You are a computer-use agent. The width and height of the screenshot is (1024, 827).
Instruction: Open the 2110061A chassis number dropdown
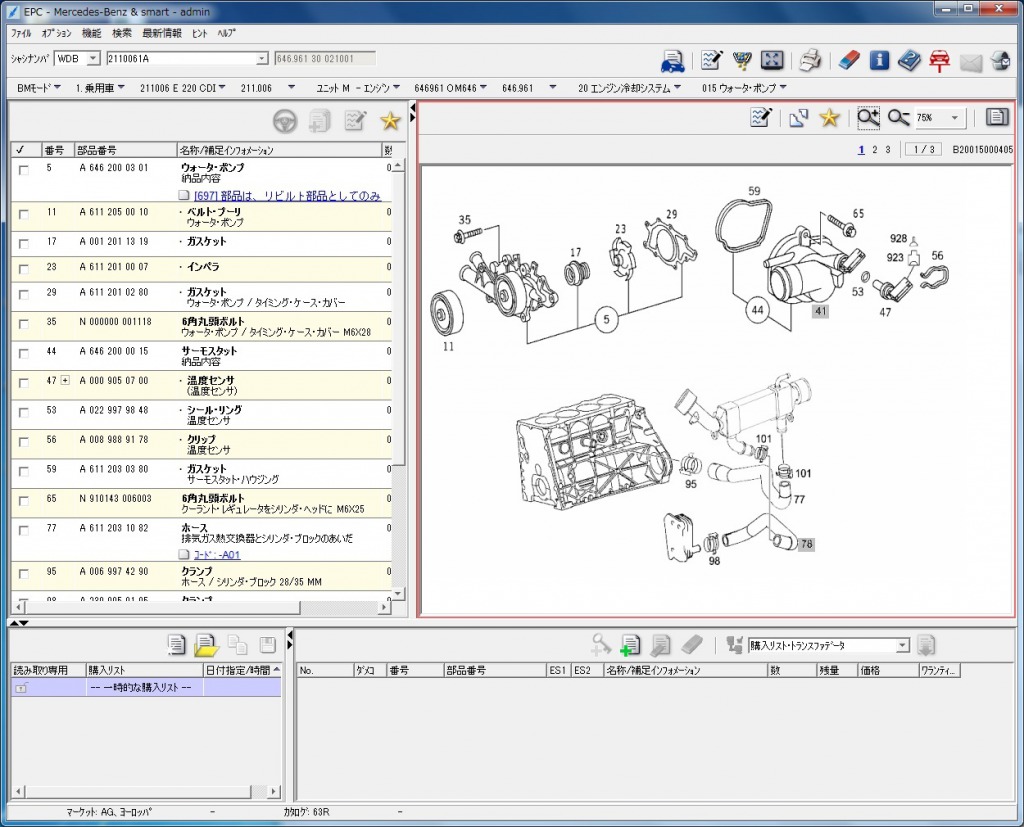[x=262, y=59]
